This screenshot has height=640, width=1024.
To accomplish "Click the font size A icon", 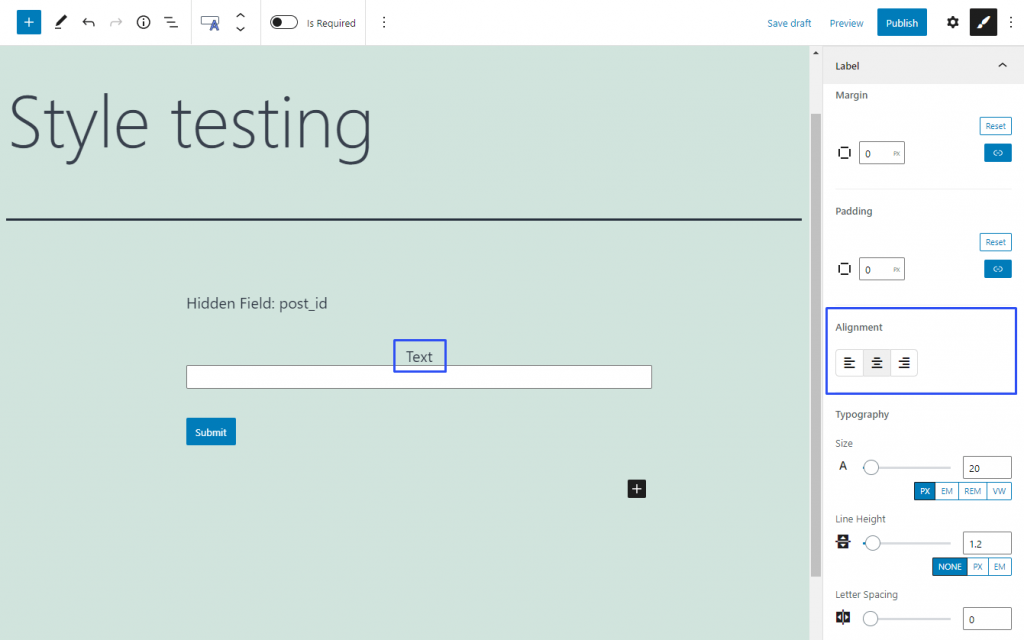I will point(843,466).
